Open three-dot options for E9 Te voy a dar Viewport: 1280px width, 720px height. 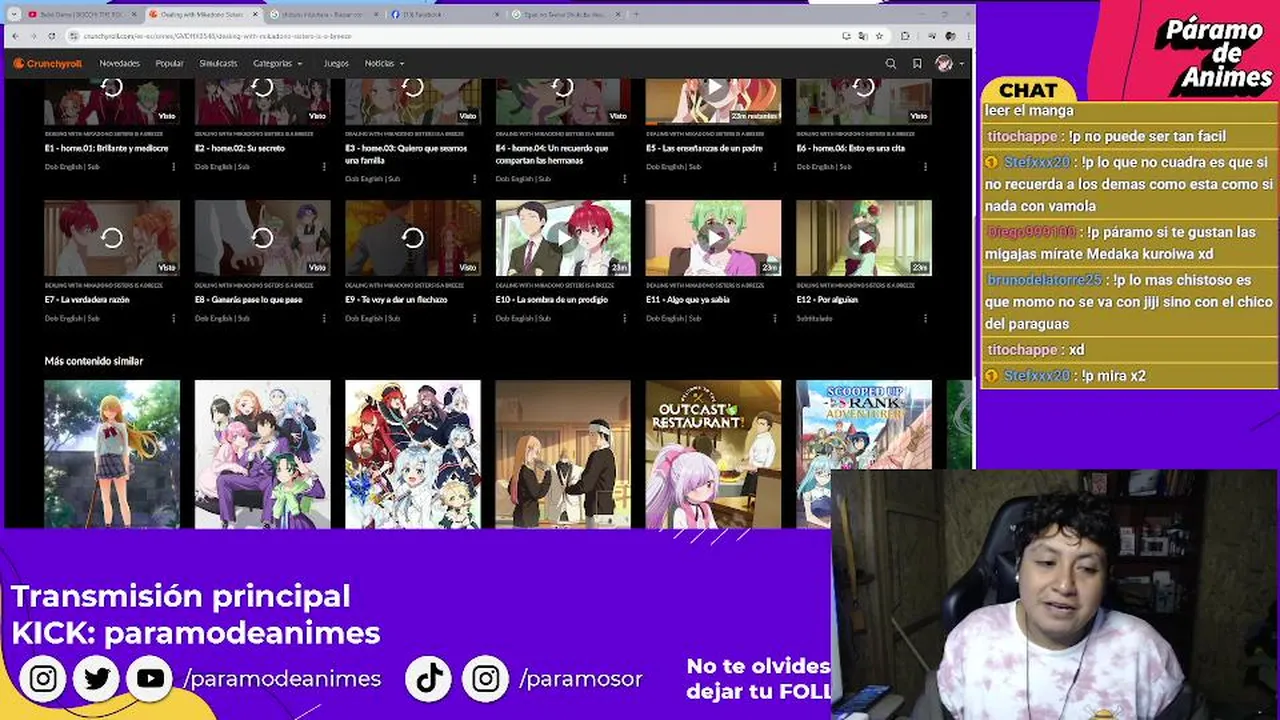(x=474, y=319)
